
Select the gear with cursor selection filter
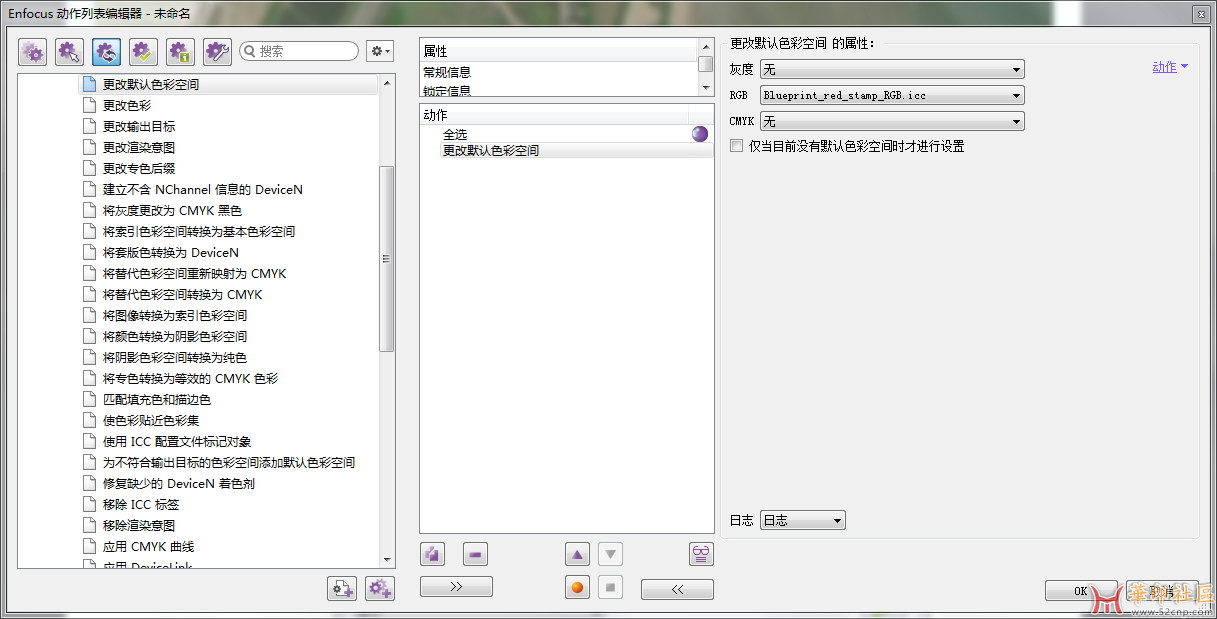click(69, 52)
